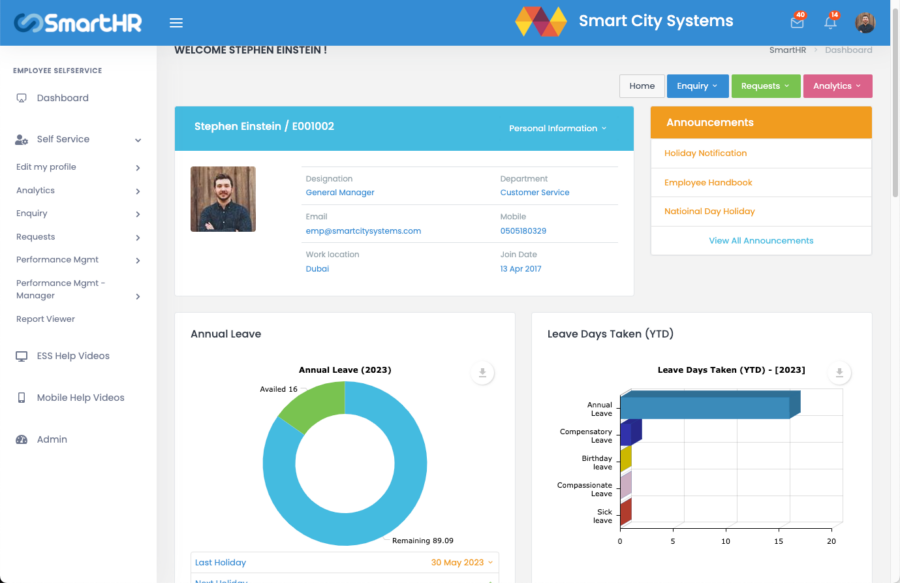Expand the Performance Mgmt submenu

[x=138, y=261]
